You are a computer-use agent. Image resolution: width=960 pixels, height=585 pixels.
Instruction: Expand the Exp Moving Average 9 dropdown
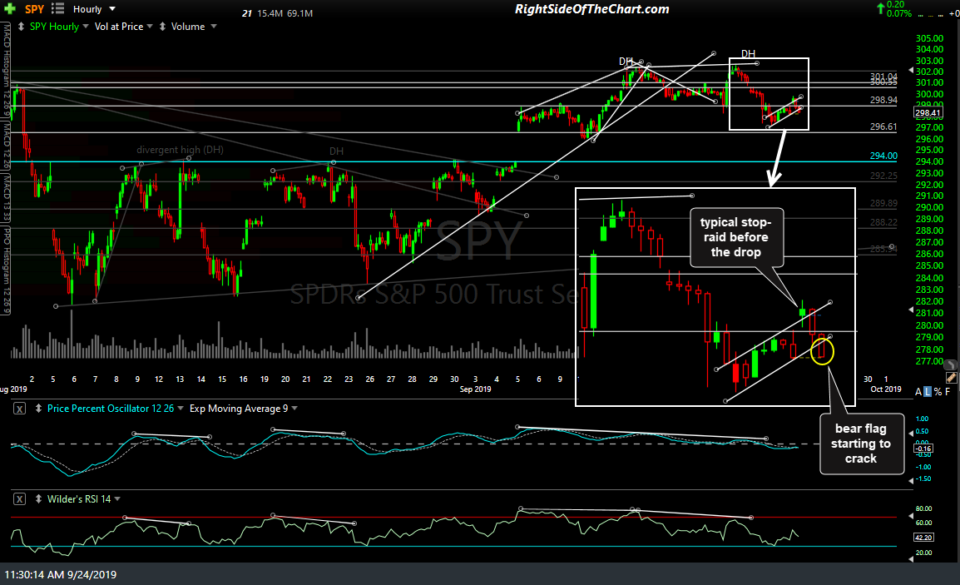click(296, 408)
